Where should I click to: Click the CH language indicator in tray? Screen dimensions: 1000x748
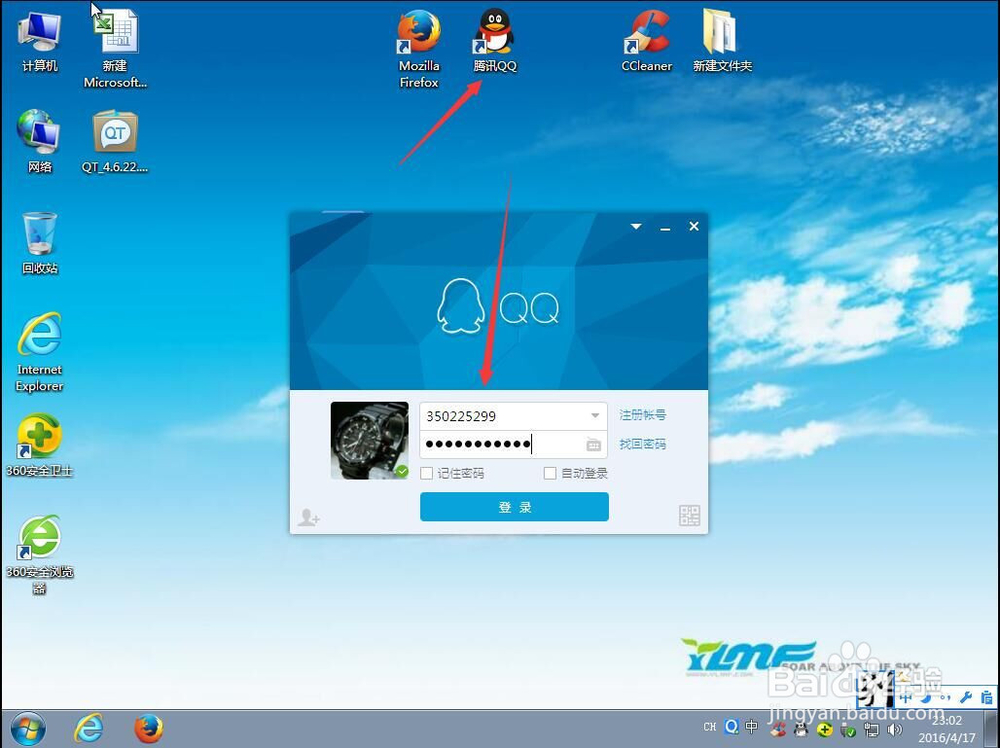tap(709, 727)
